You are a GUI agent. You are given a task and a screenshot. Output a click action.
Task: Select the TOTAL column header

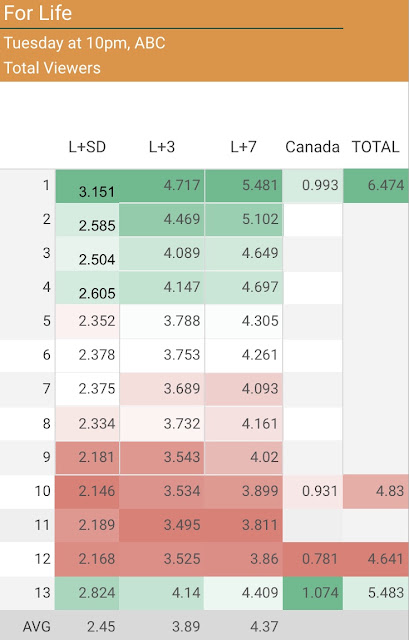[376, 147]
